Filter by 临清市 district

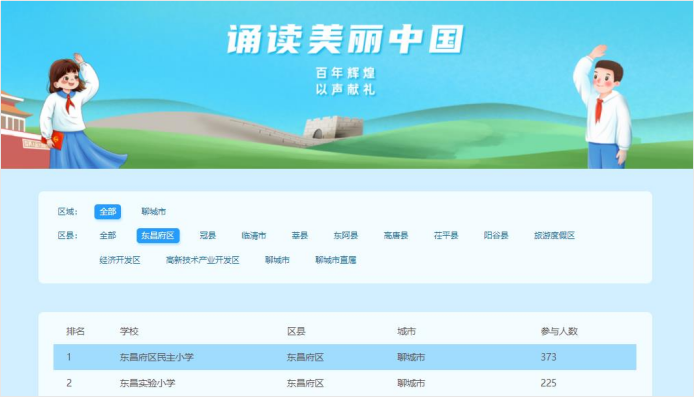coord(254,235)
